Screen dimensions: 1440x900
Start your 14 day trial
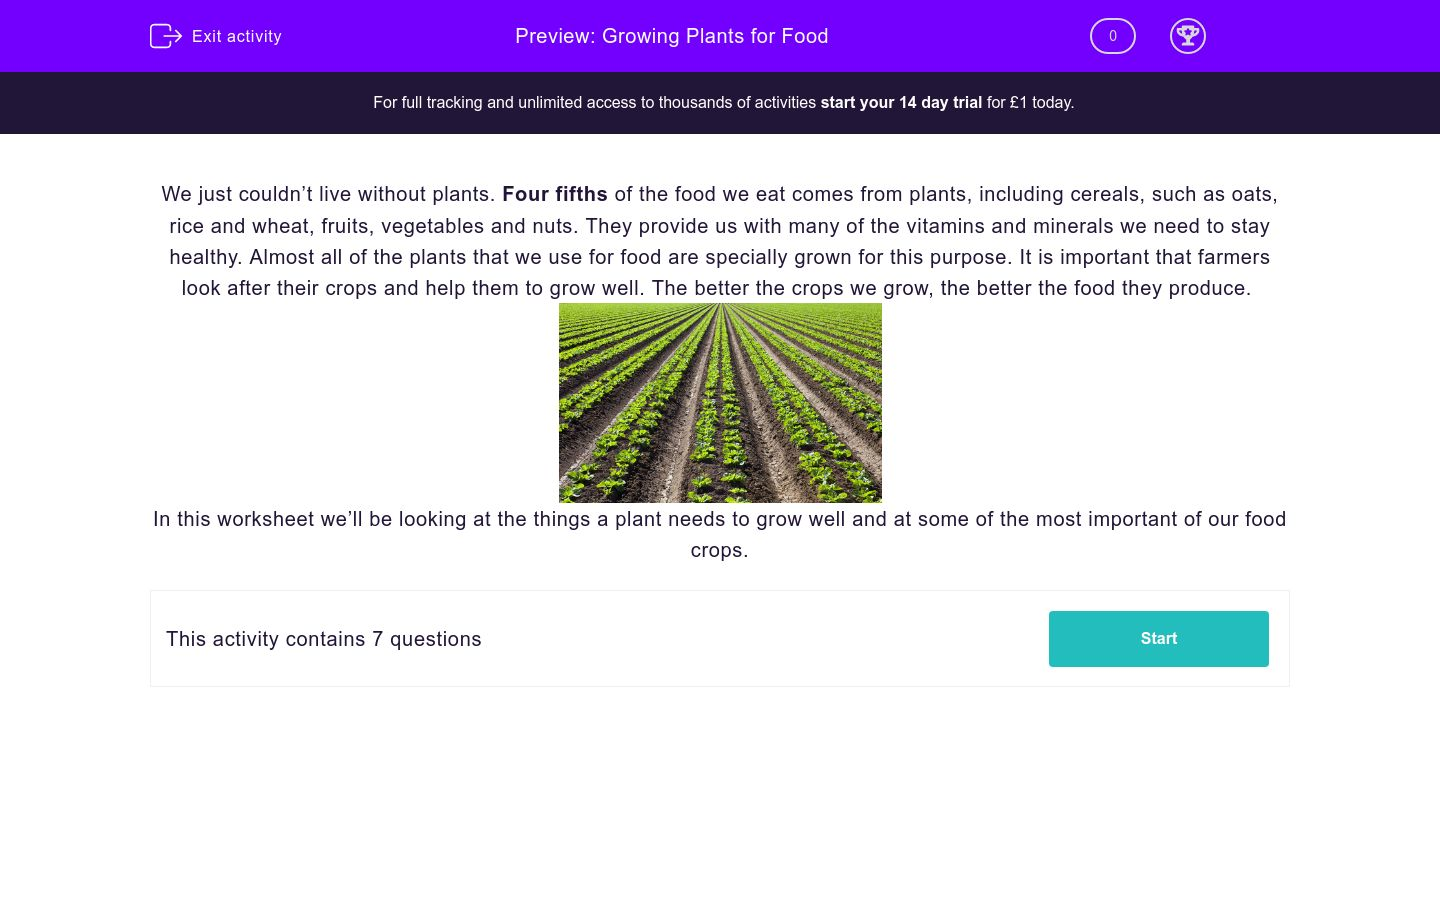pos(900,102)
